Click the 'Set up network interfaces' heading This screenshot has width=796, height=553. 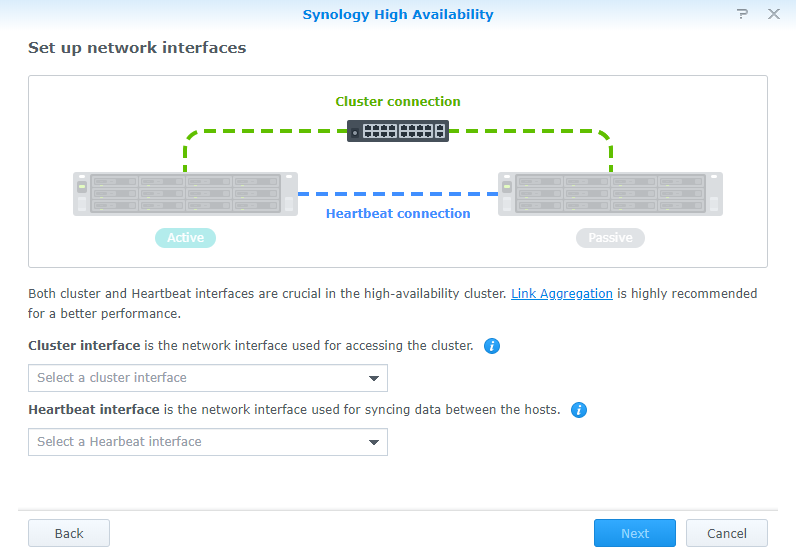click(x=137, y=48)
